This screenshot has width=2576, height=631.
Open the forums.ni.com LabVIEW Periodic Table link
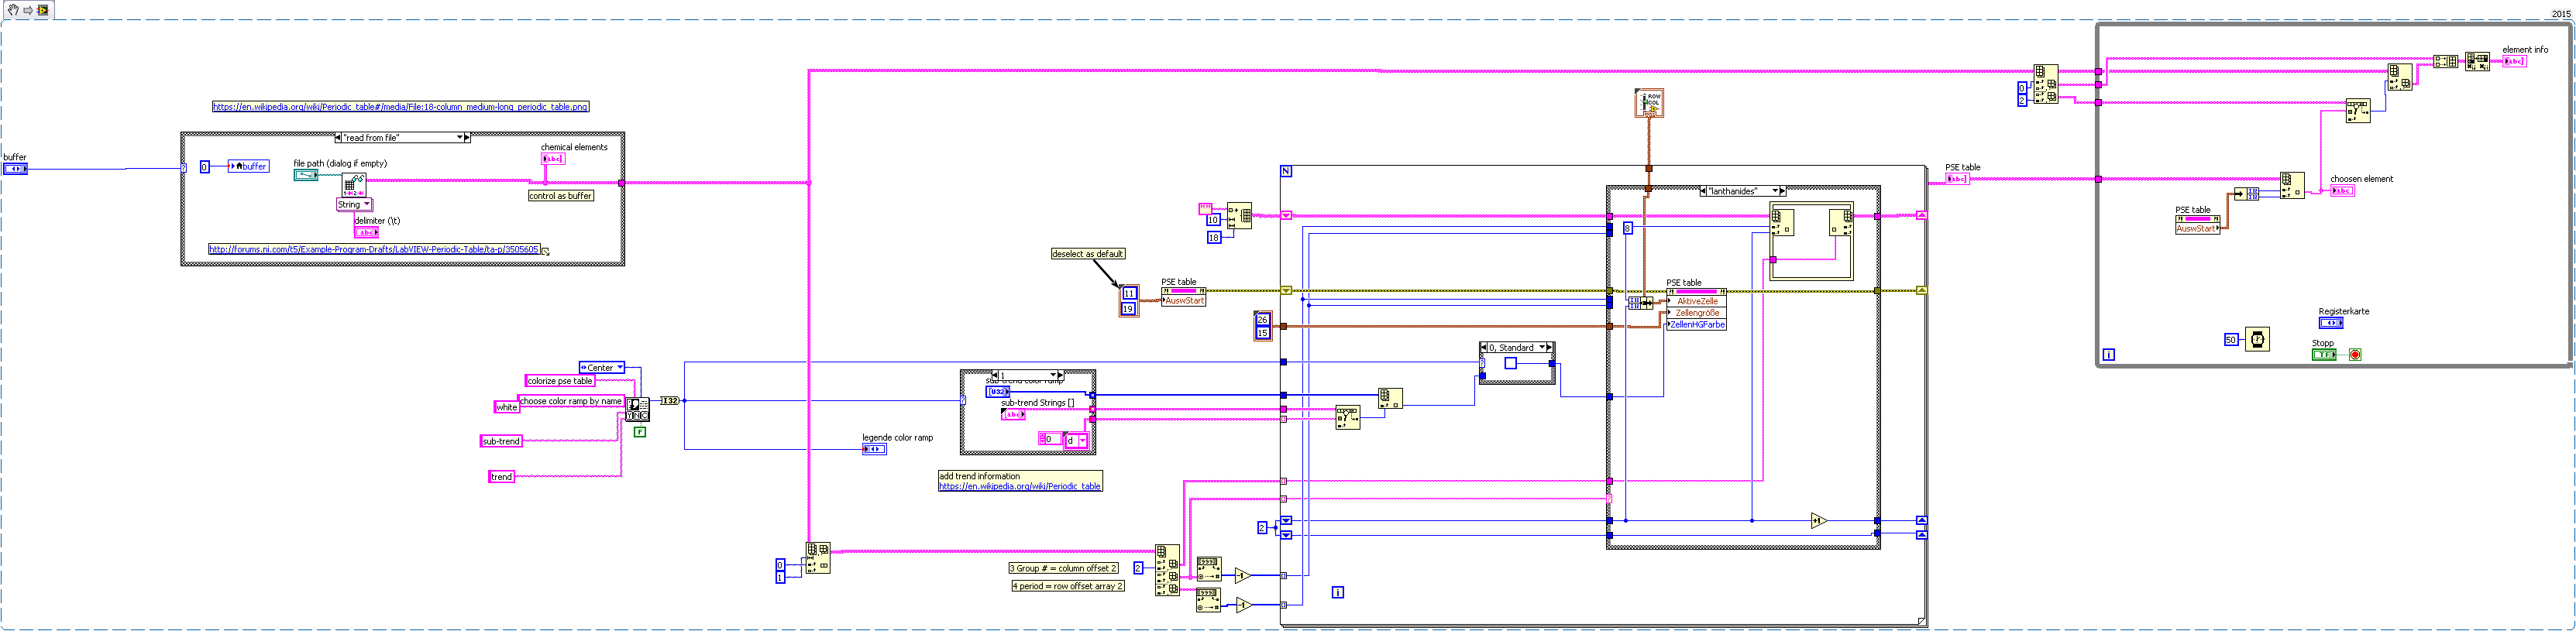[374, 249]
